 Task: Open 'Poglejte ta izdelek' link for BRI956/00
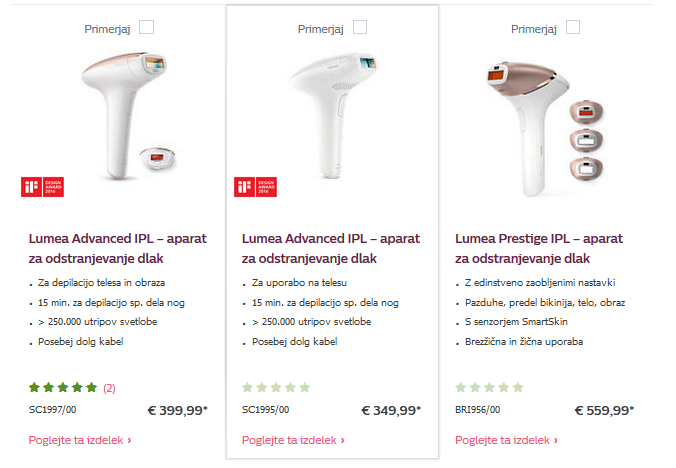(506, 440)
